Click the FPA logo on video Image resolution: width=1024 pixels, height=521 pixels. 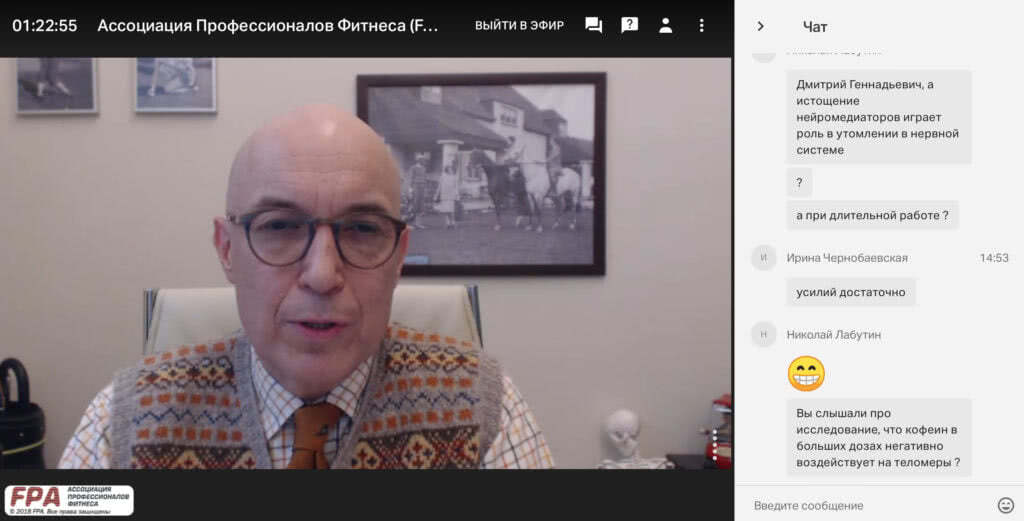tap(68, 500)
